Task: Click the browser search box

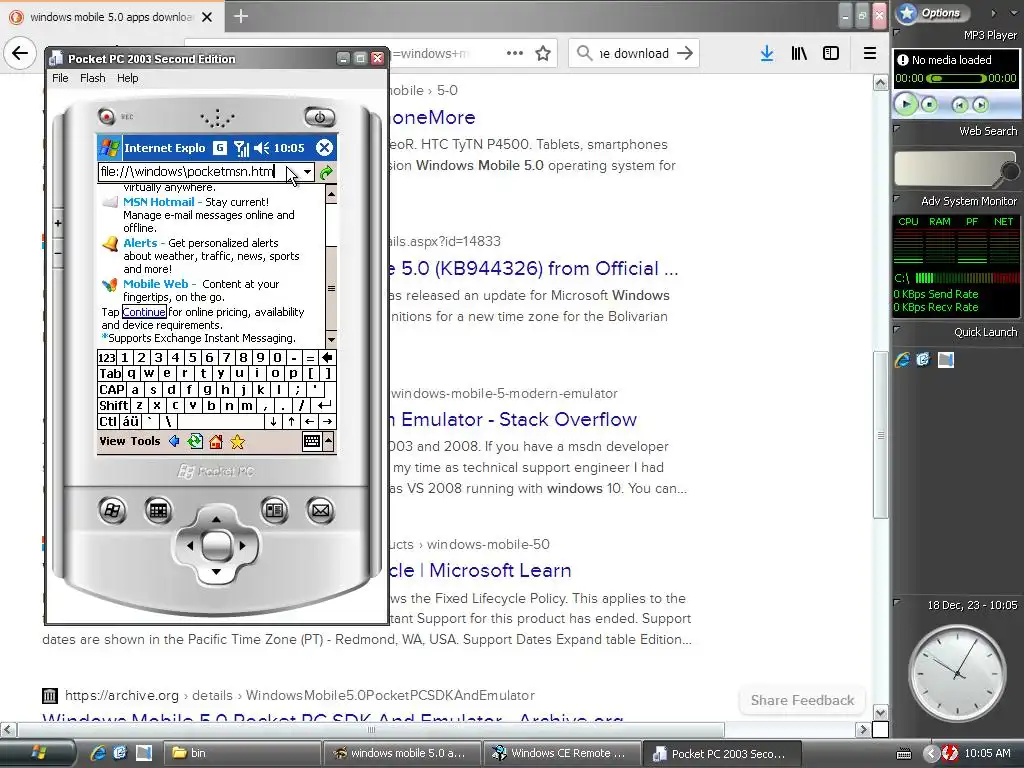Action: coord(633,53)
